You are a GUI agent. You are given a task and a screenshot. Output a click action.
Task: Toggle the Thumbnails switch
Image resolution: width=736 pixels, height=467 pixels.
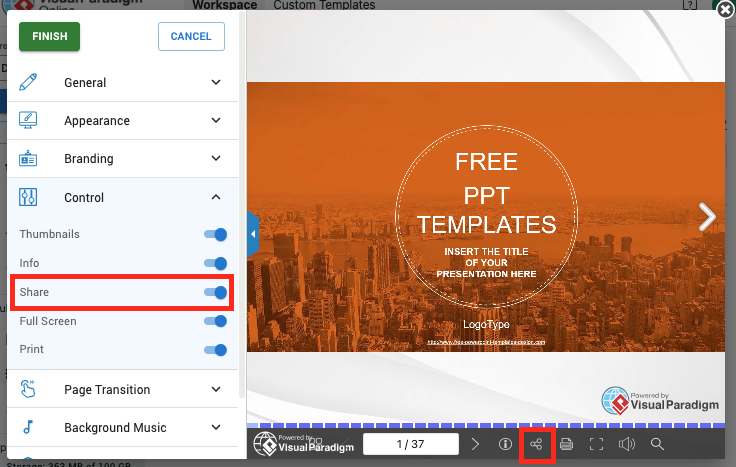click(215, 234)
